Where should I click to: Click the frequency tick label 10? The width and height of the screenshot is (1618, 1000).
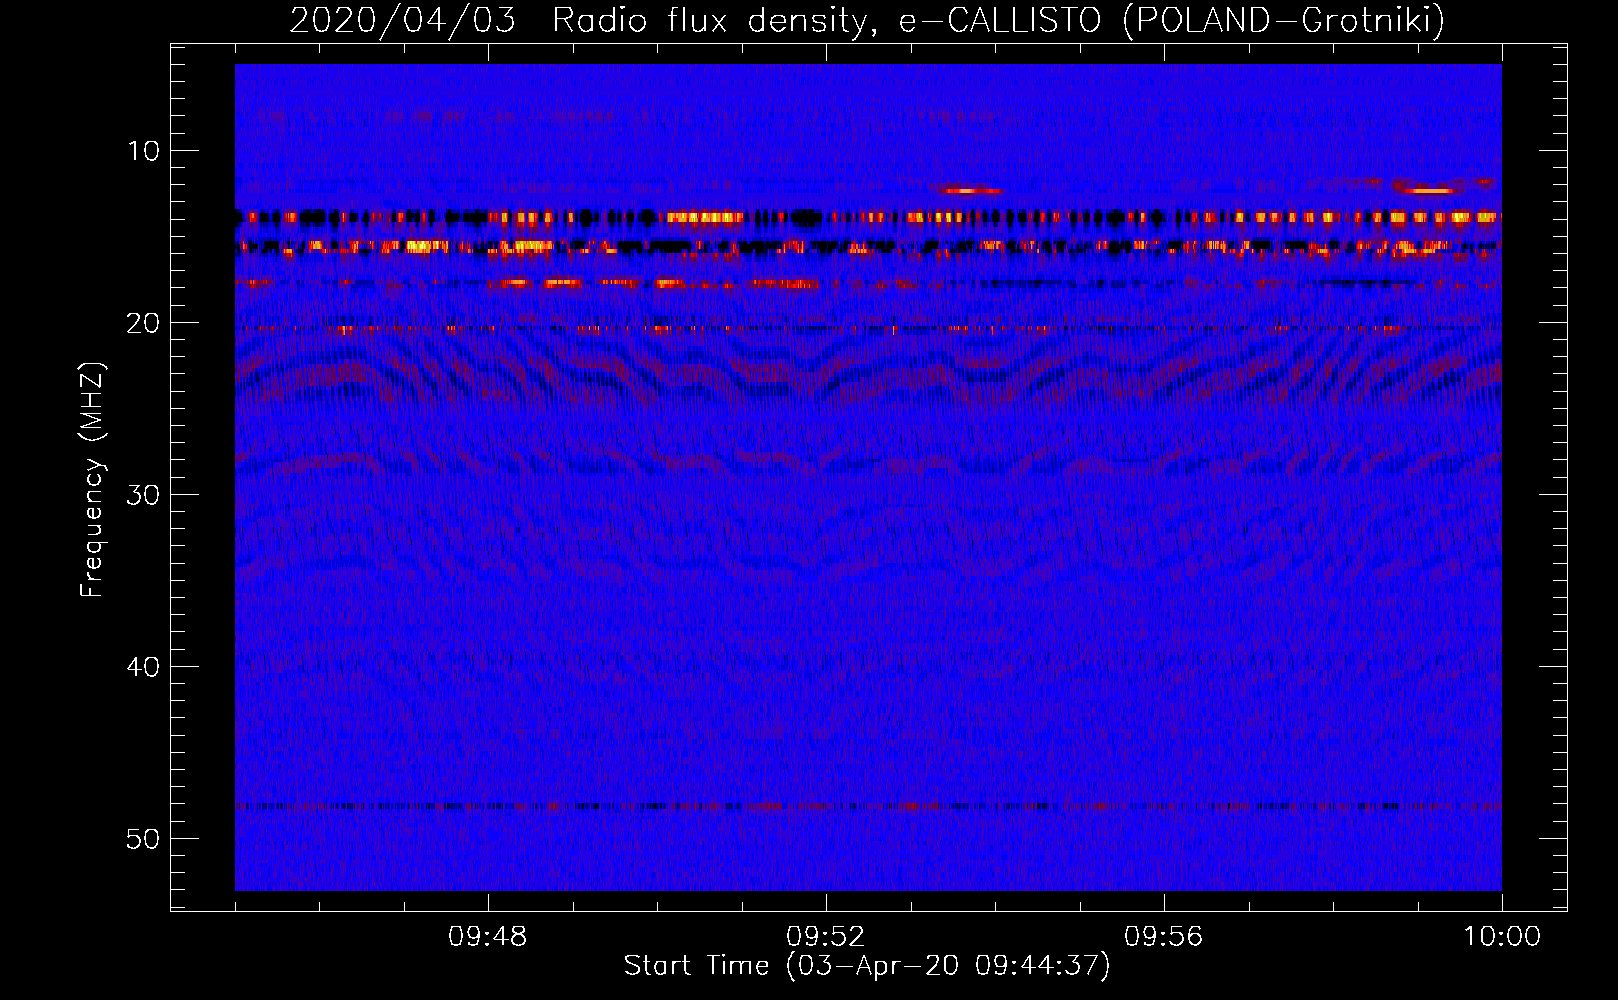(144, 151)
